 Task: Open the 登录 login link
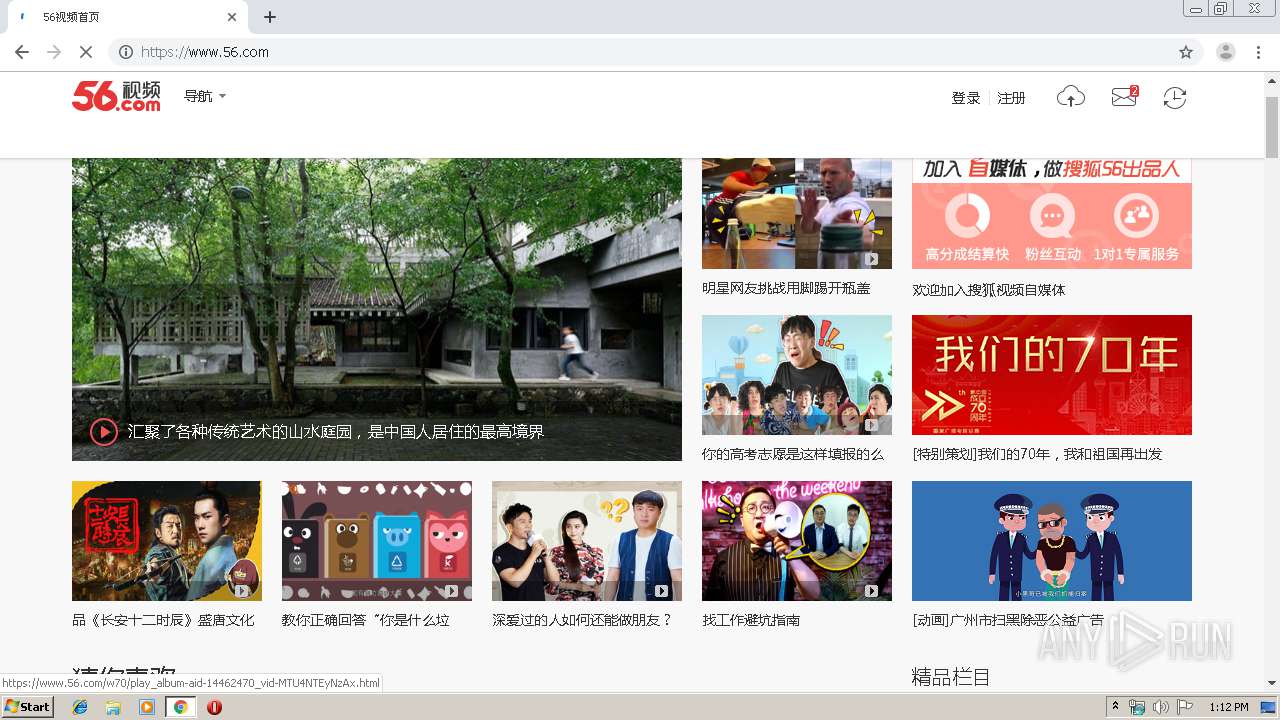(966, 98)
